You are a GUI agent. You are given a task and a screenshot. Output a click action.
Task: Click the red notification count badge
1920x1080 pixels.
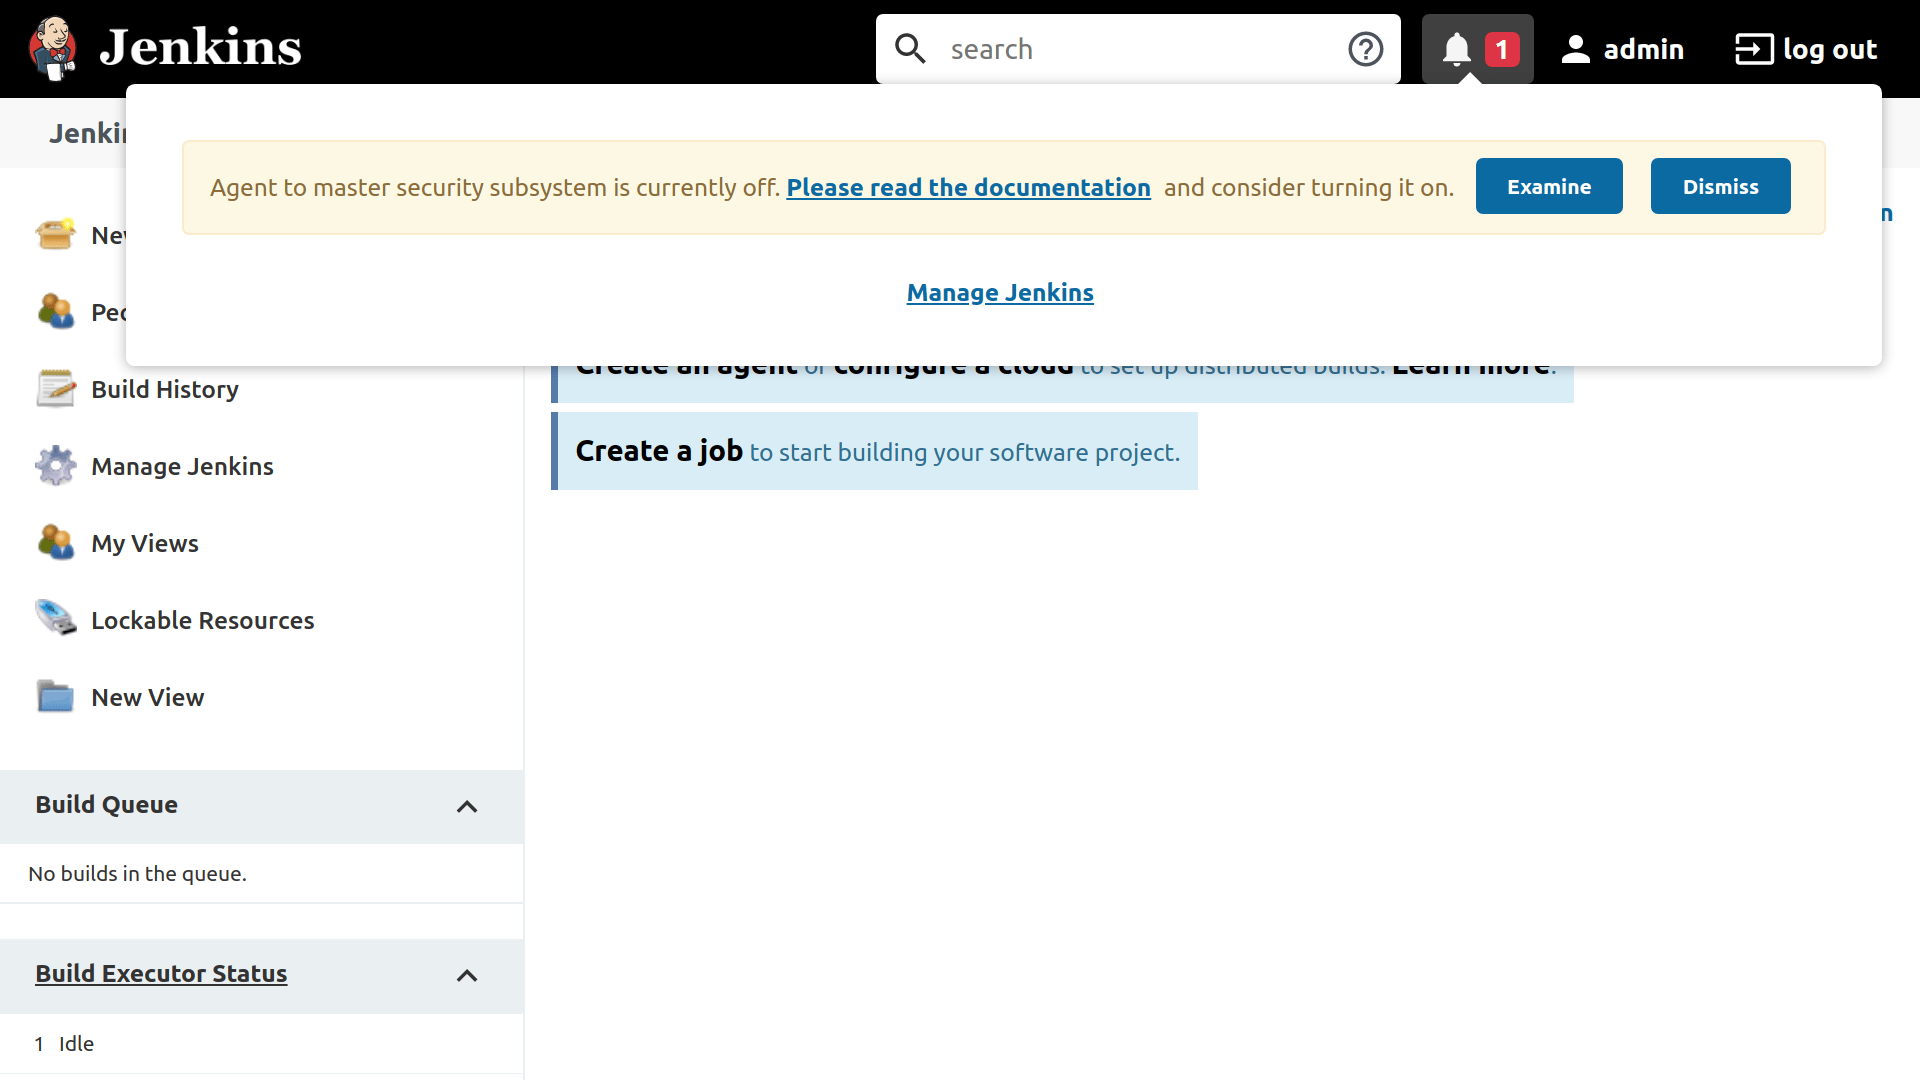(1502, 49)
